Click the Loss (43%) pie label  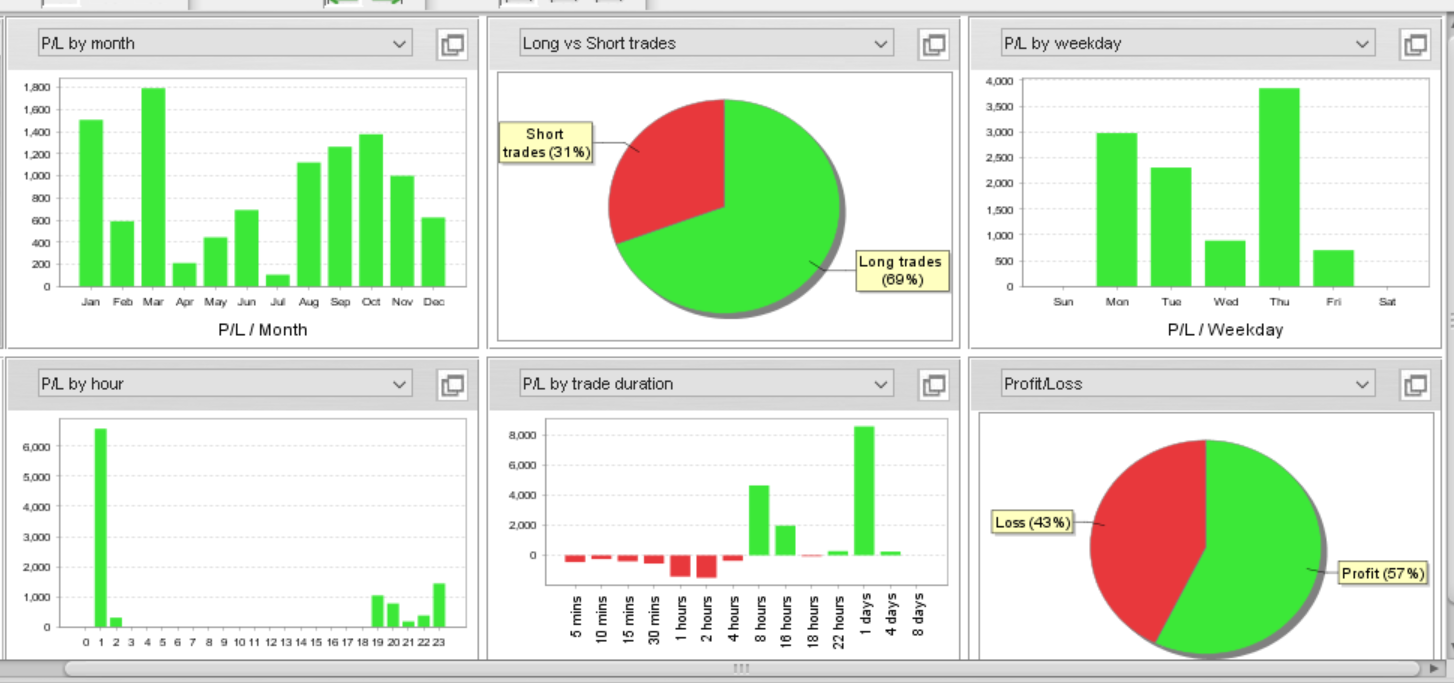(1033, 522)
